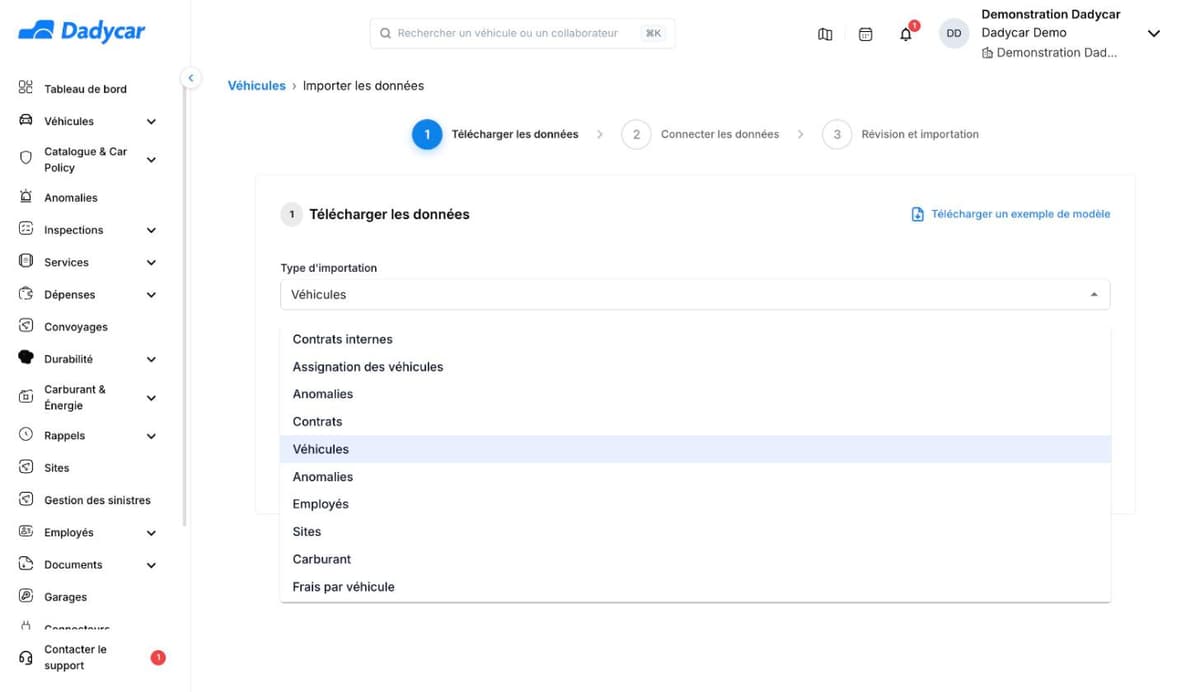Open the map view icon
The height and width of the screenshot is (692, 1200).
[x=825, y=34]
